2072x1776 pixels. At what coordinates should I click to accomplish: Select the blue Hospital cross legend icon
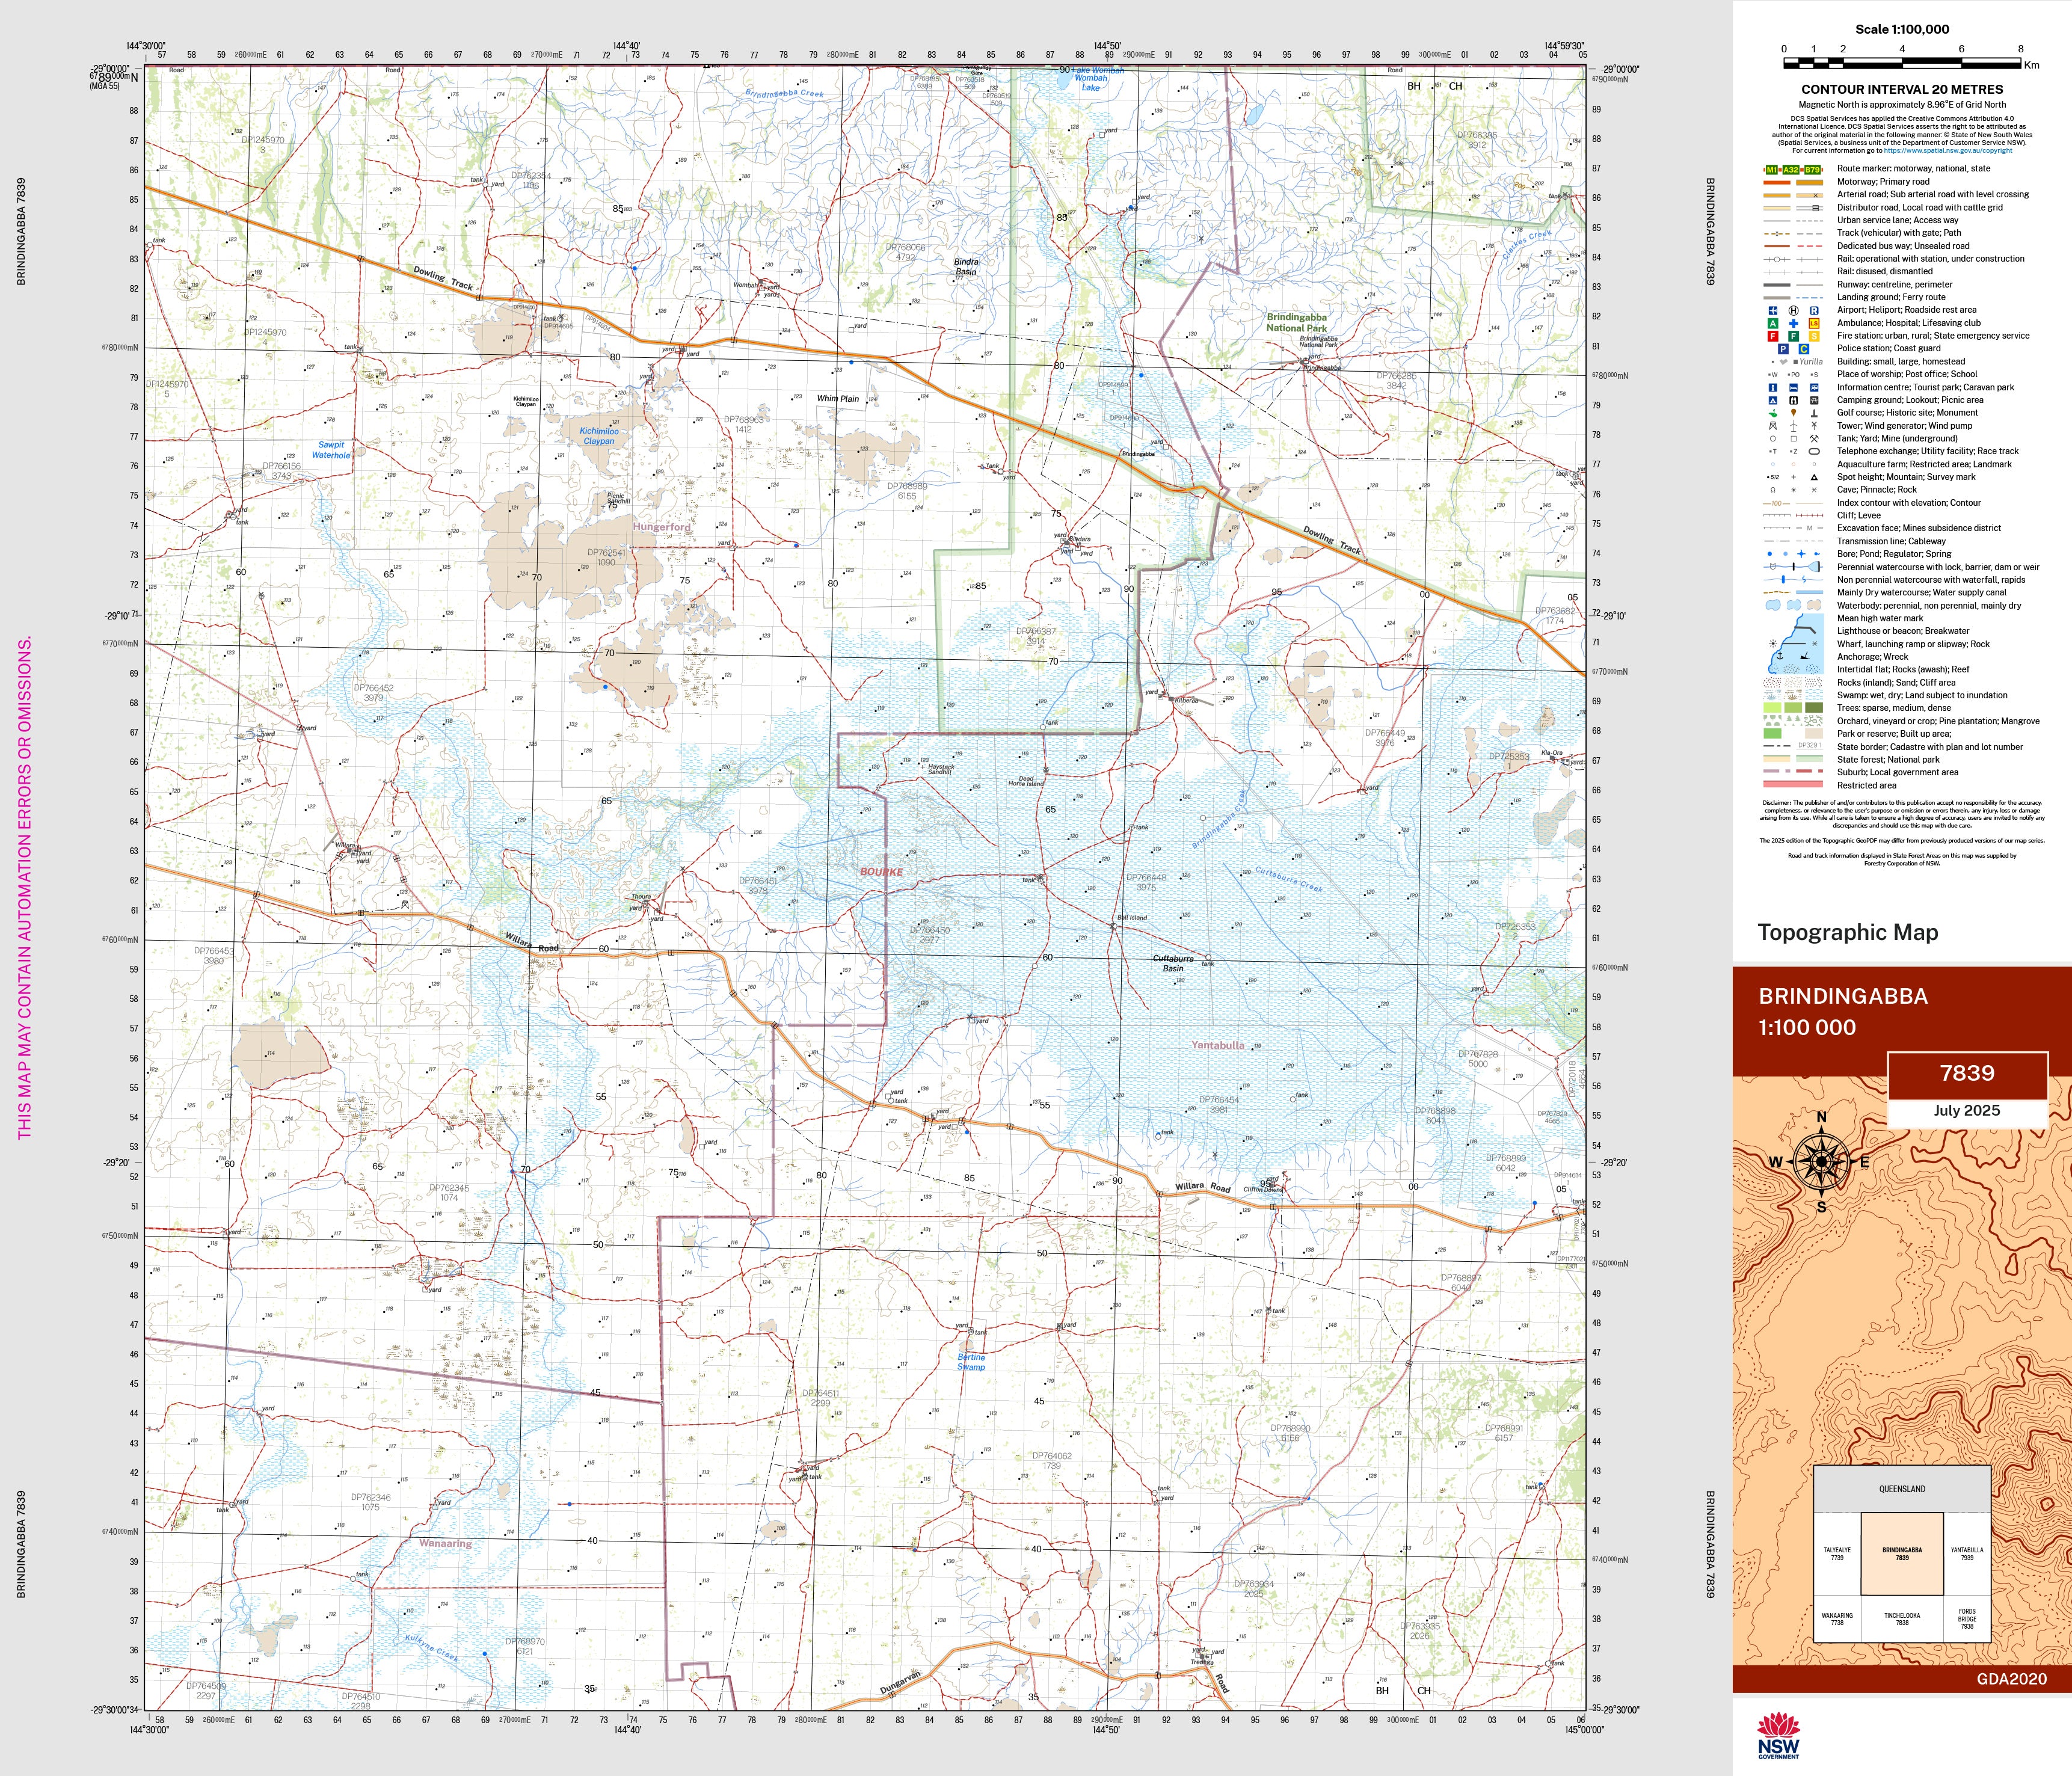click(x=1794, y=323)
